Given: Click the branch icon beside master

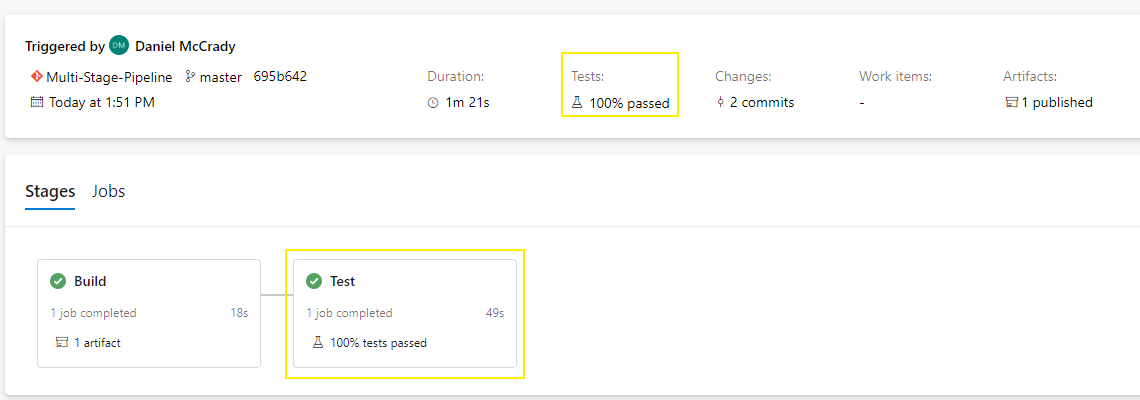Looking at the screenshot, I should tap(190, 76).
